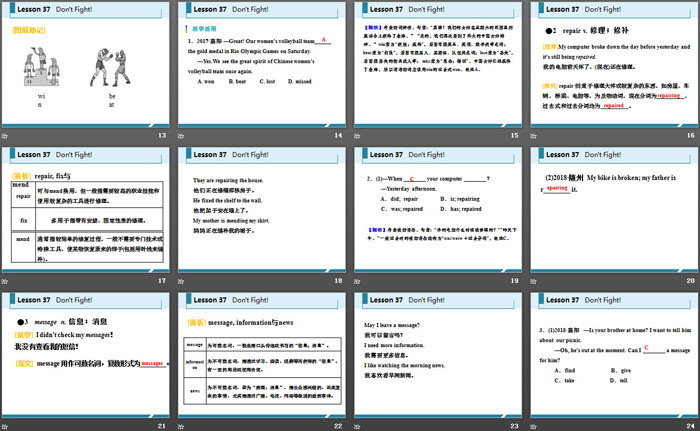Click the animation star icon under slide 21
Screen dimensions: 700x431
(x=4, y=427)
